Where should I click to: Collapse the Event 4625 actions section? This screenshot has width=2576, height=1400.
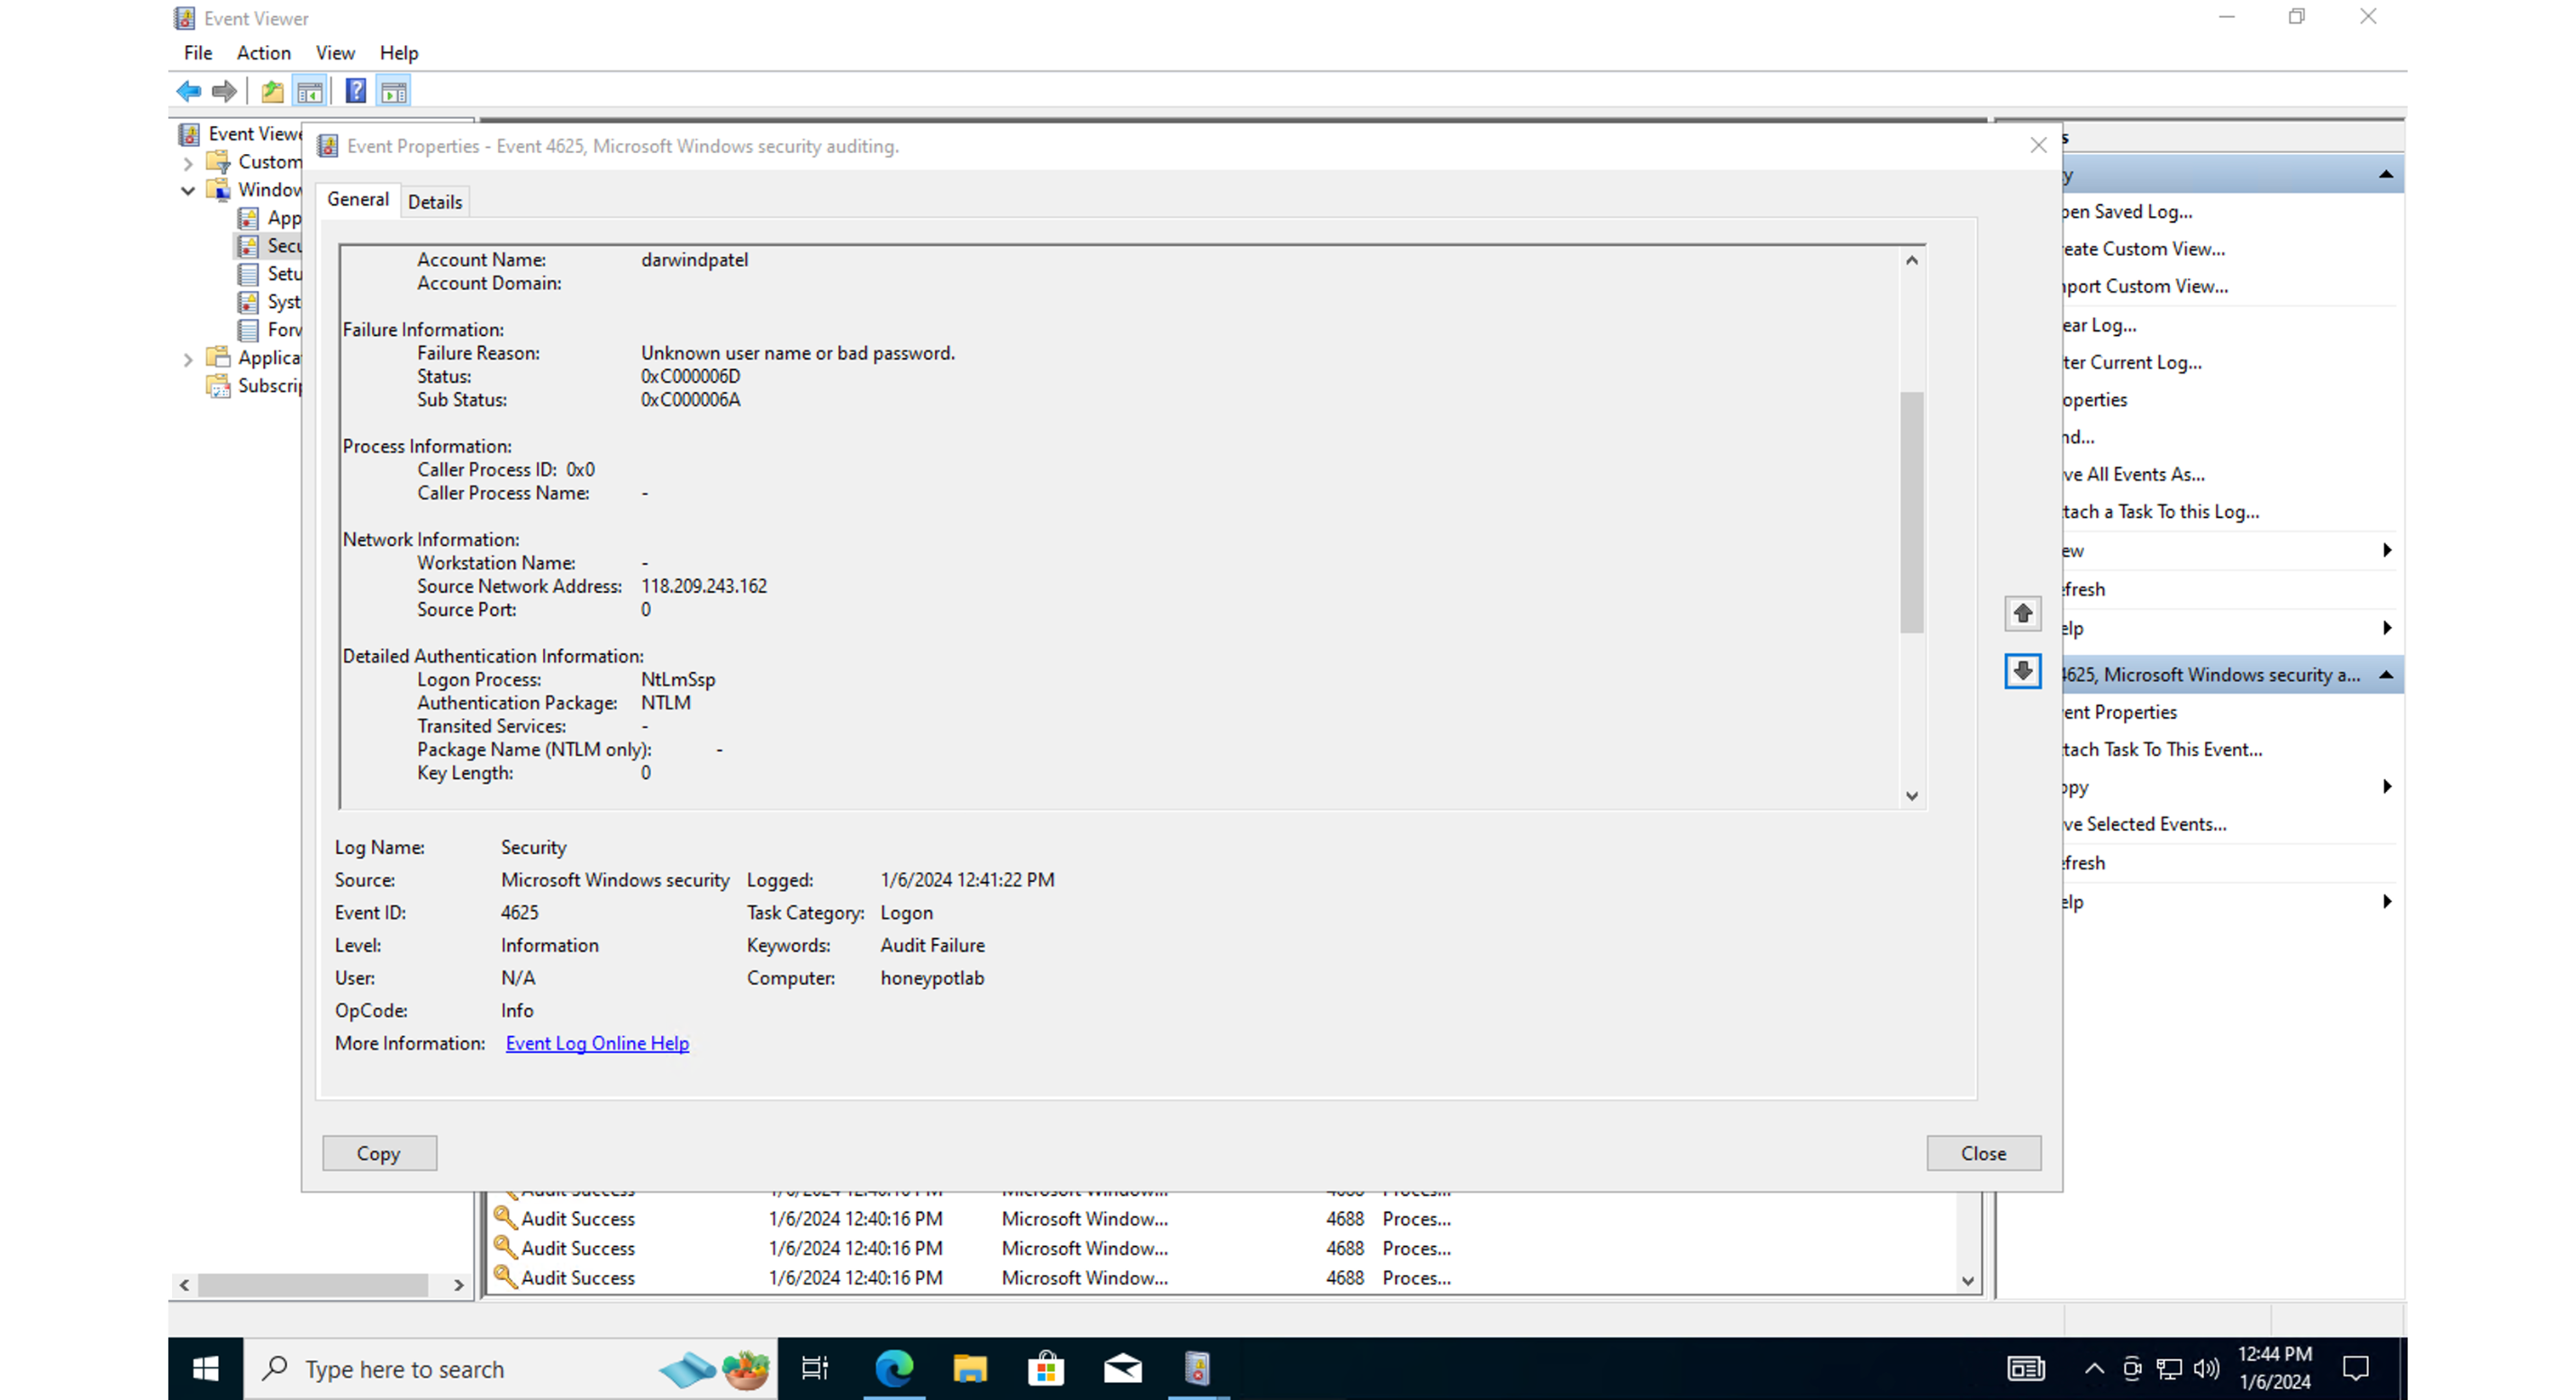[x=2386, y=675]
